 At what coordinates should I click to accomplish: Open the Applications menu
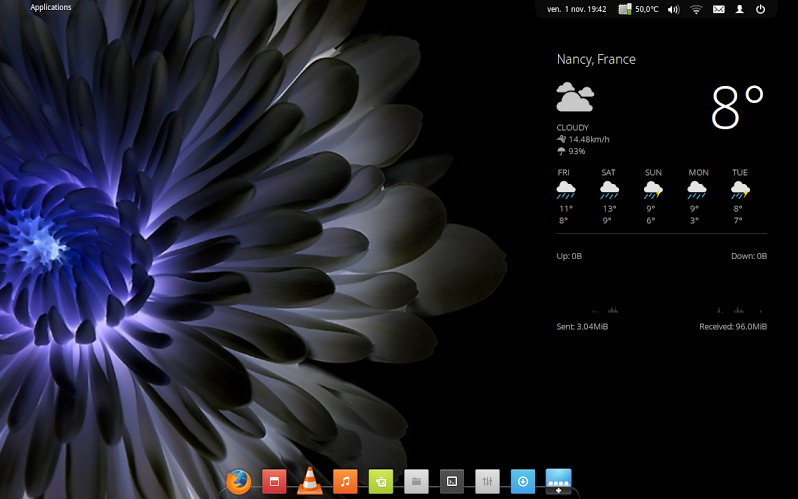click(50, 7)
